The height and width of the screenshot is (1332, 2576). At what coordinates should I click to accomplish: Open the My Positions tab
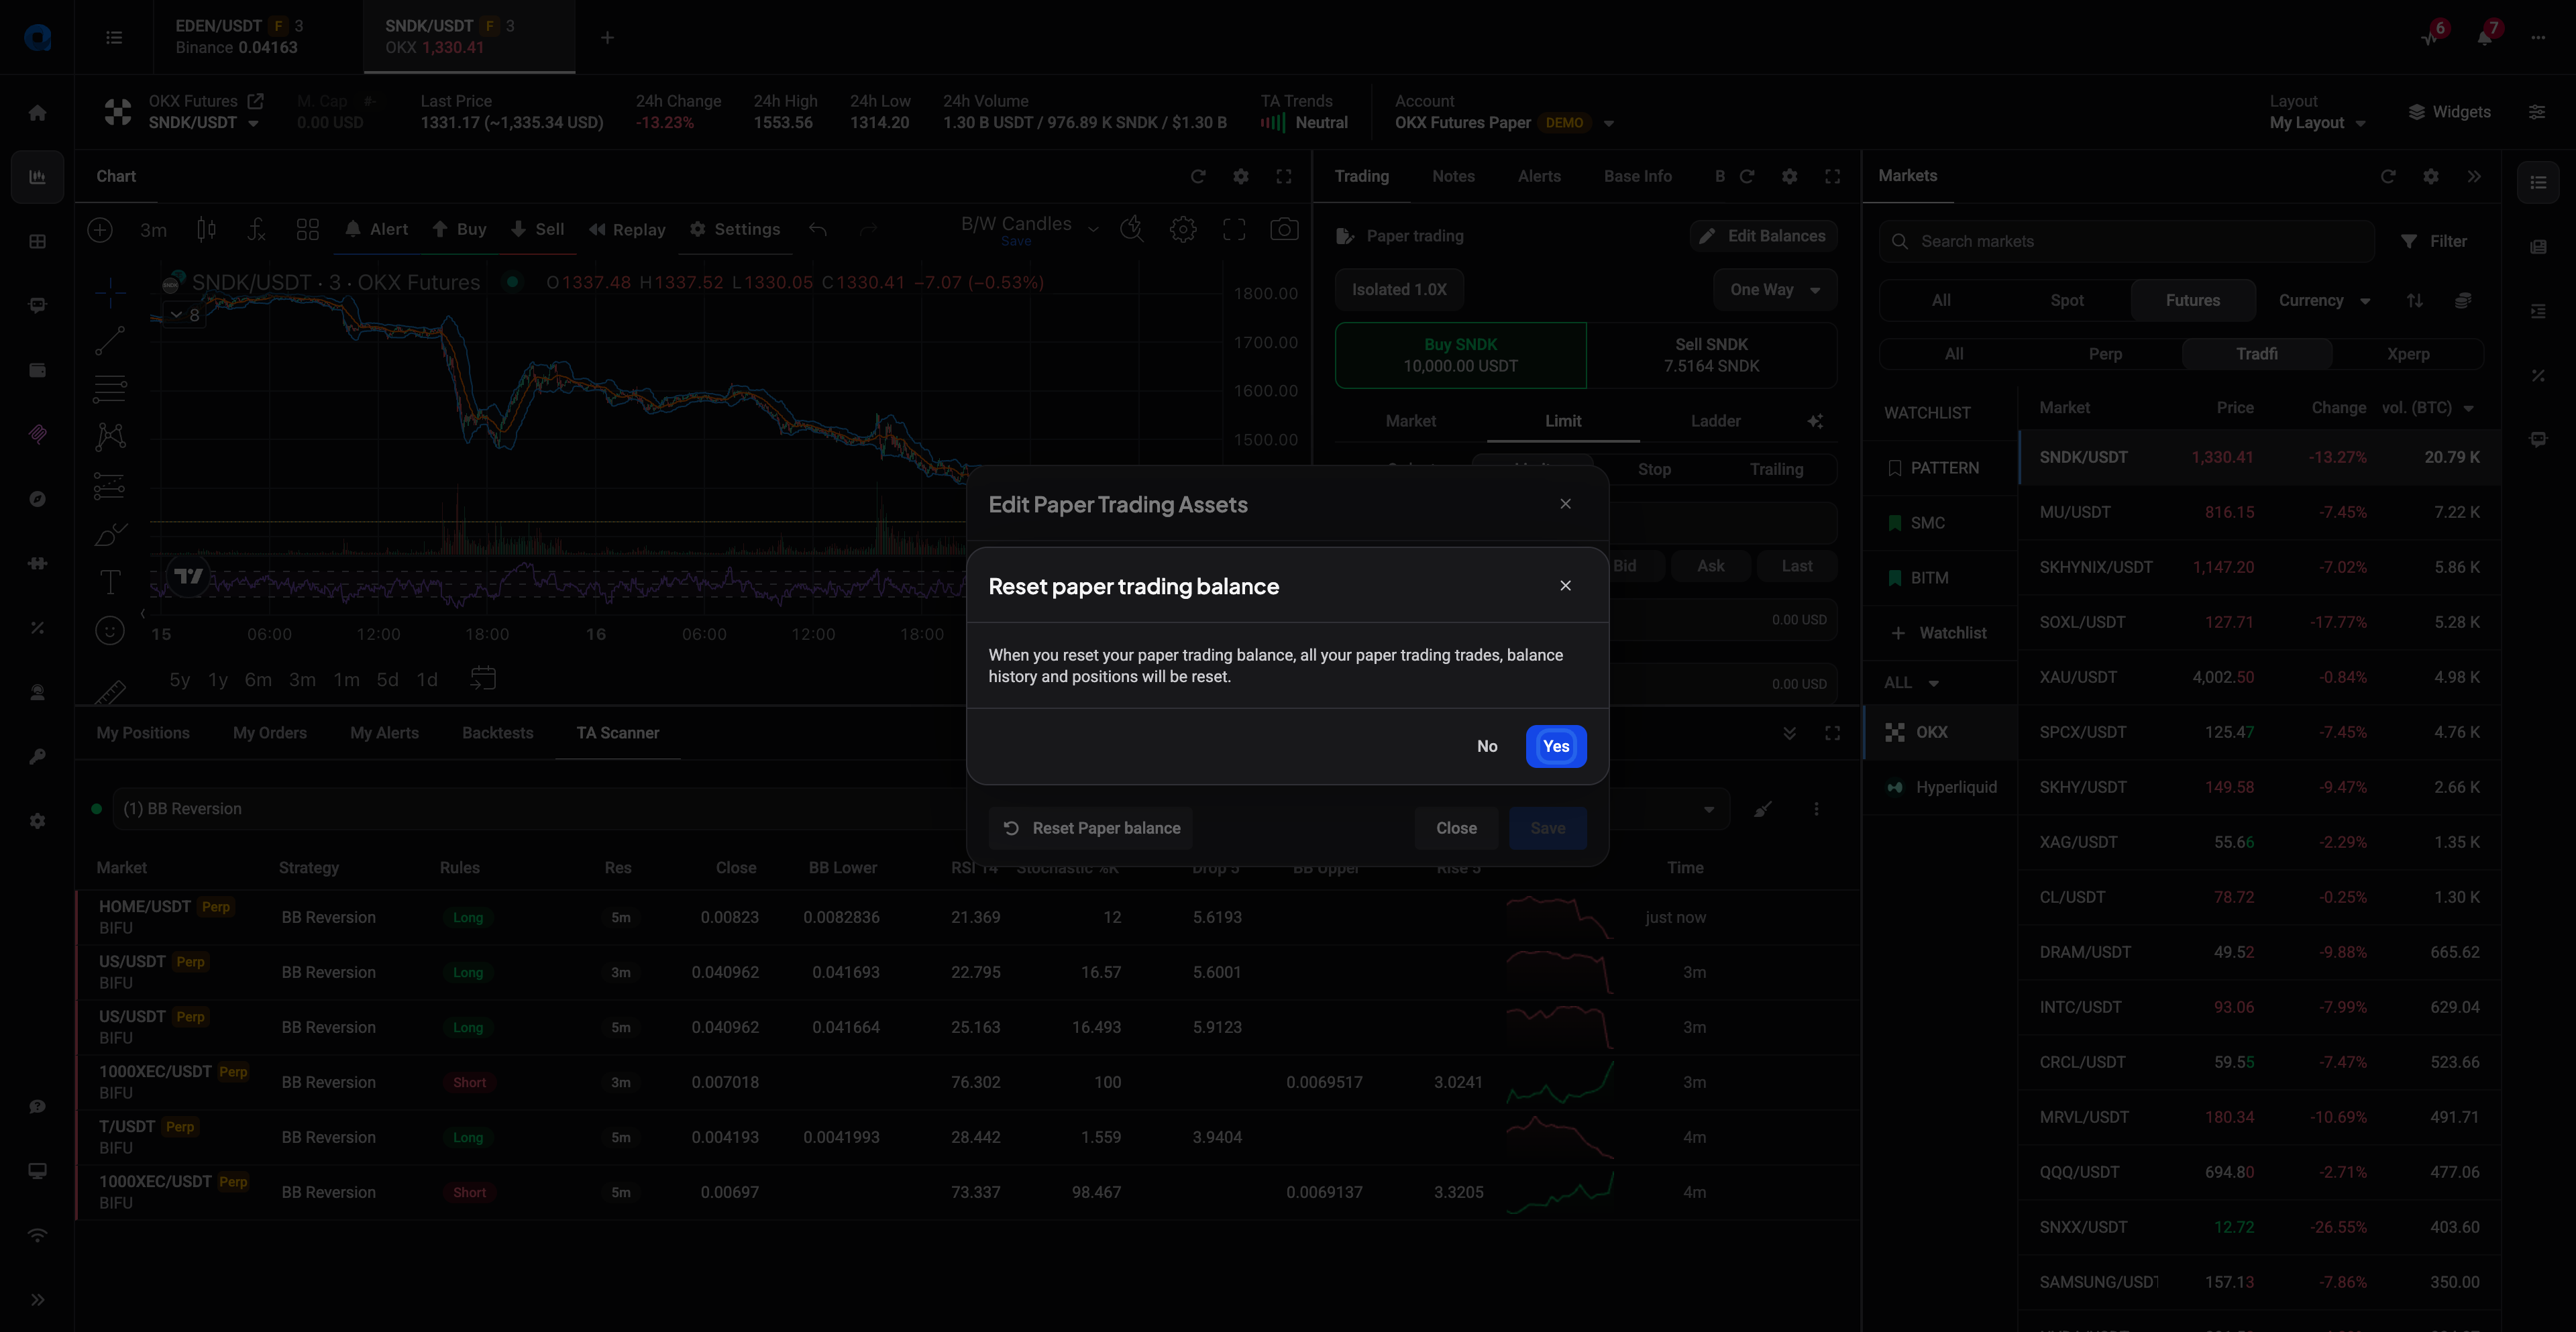pos(143,733)
